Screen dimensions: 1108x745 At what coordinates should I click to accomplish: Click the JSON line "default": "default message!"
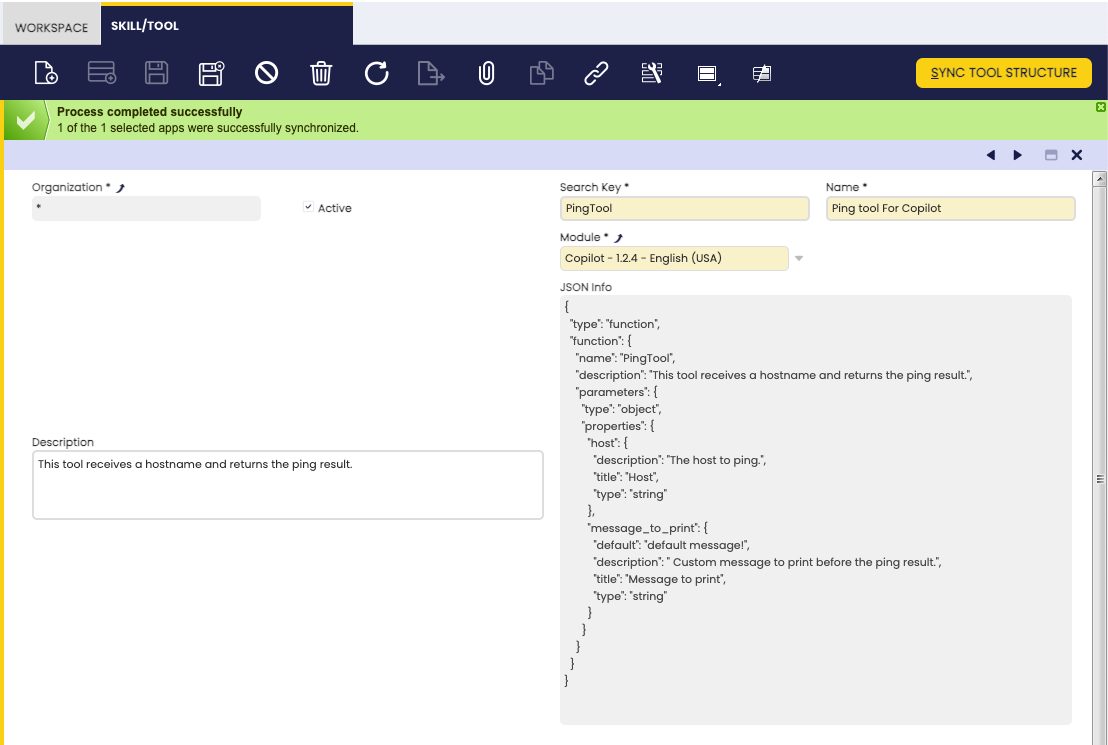pyautogui.click(x=671, y=545)
